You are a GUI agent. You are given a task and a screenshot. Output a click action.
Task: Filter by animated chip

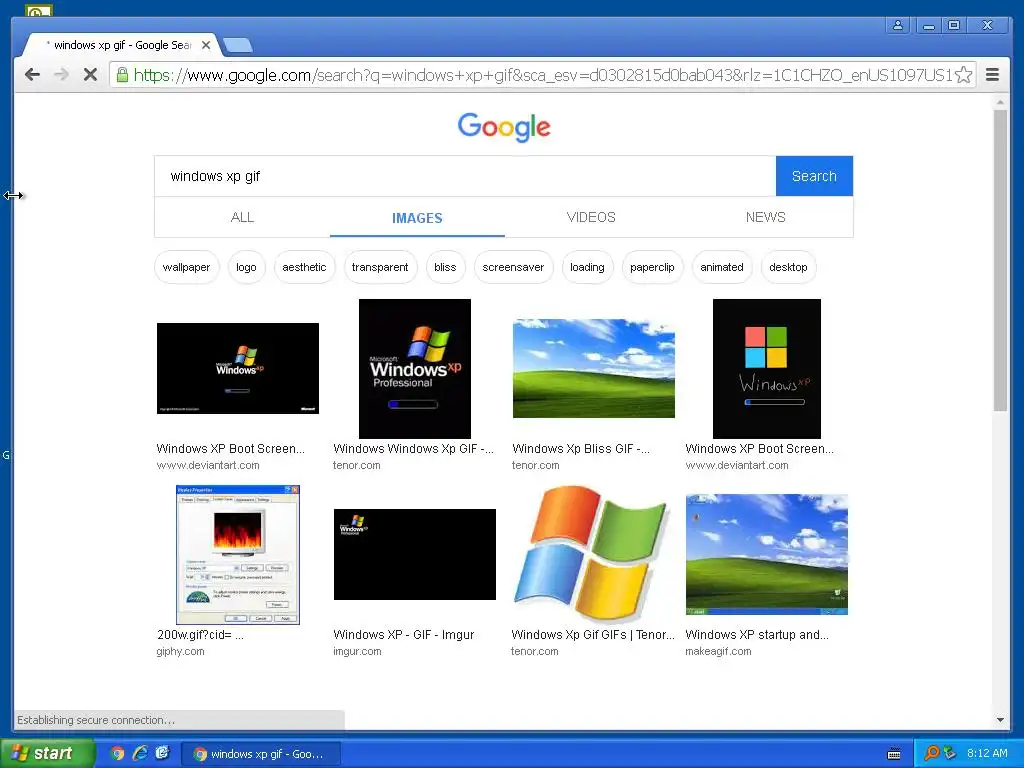pyautogui.click(x=722, y=267)
